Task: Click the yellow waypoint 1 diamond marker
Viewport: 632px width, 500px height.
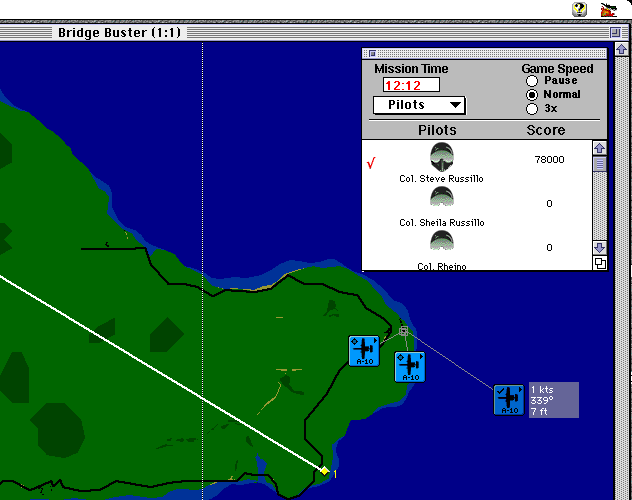Action: (324, 470)
